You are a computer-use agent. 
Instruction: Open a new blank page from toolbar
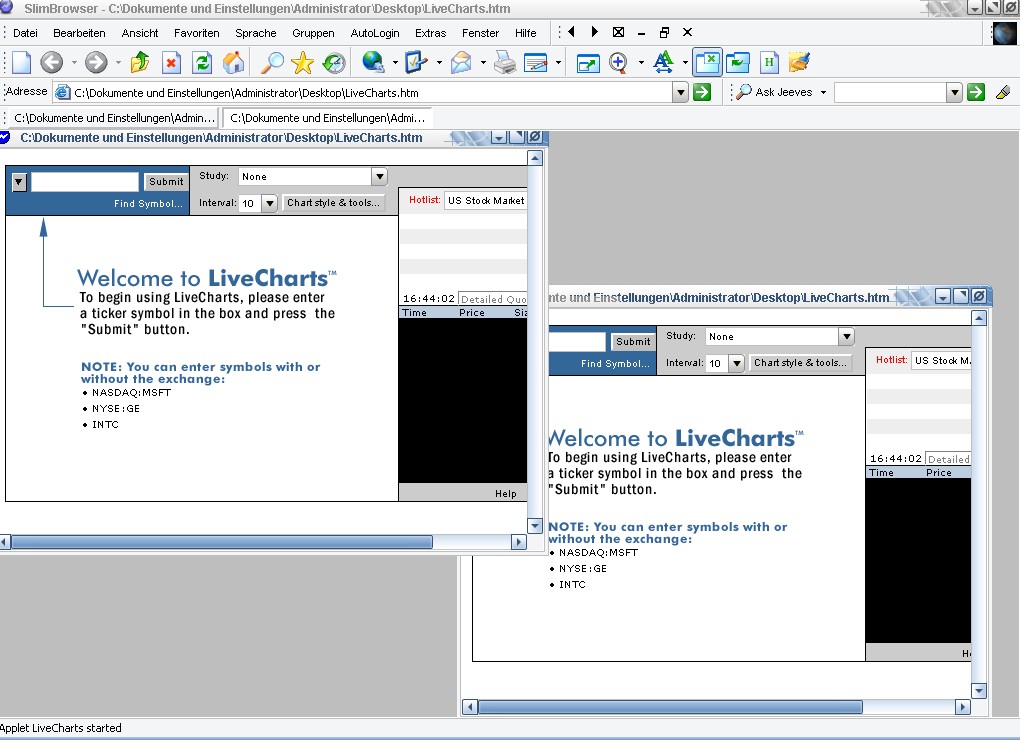pyautogui.click(x=21, y=62)
